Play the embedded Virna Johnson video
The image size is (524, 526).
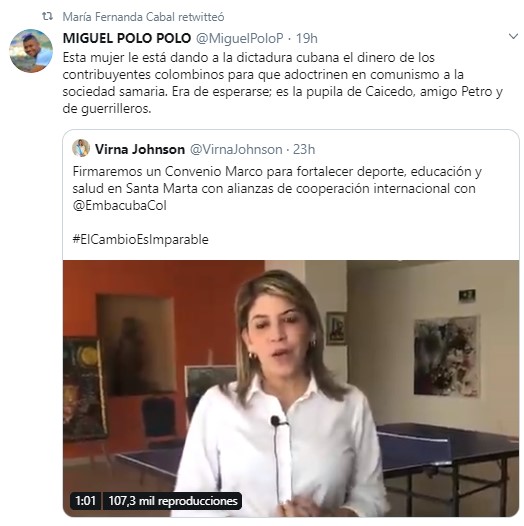coord(291,388)
